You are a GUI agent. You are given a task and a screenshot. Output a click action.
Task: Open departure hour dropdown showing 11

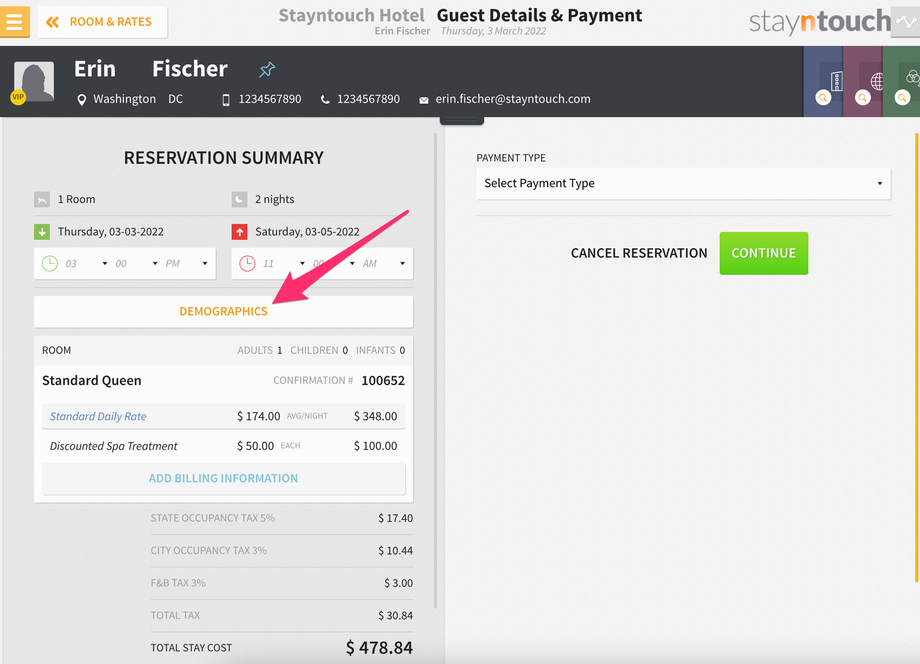point(284,264)
